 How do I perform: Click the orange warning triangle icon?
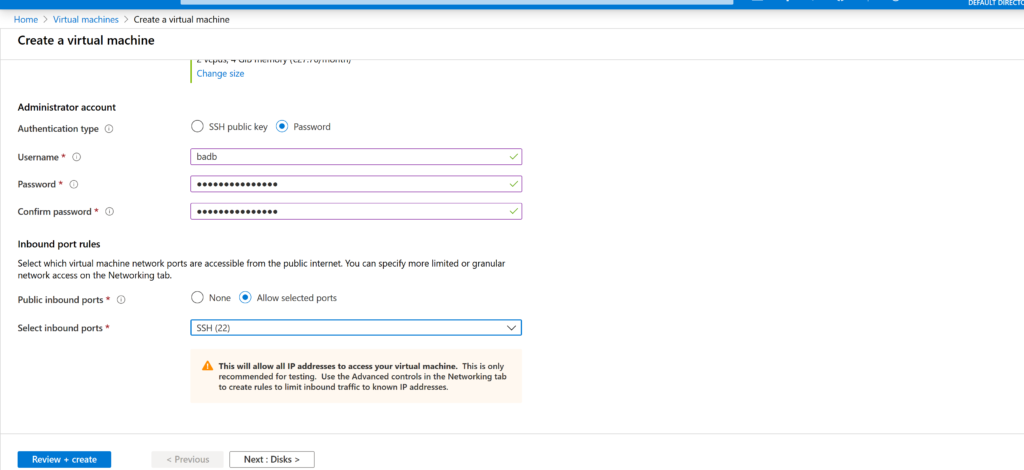tap(207, 366)
